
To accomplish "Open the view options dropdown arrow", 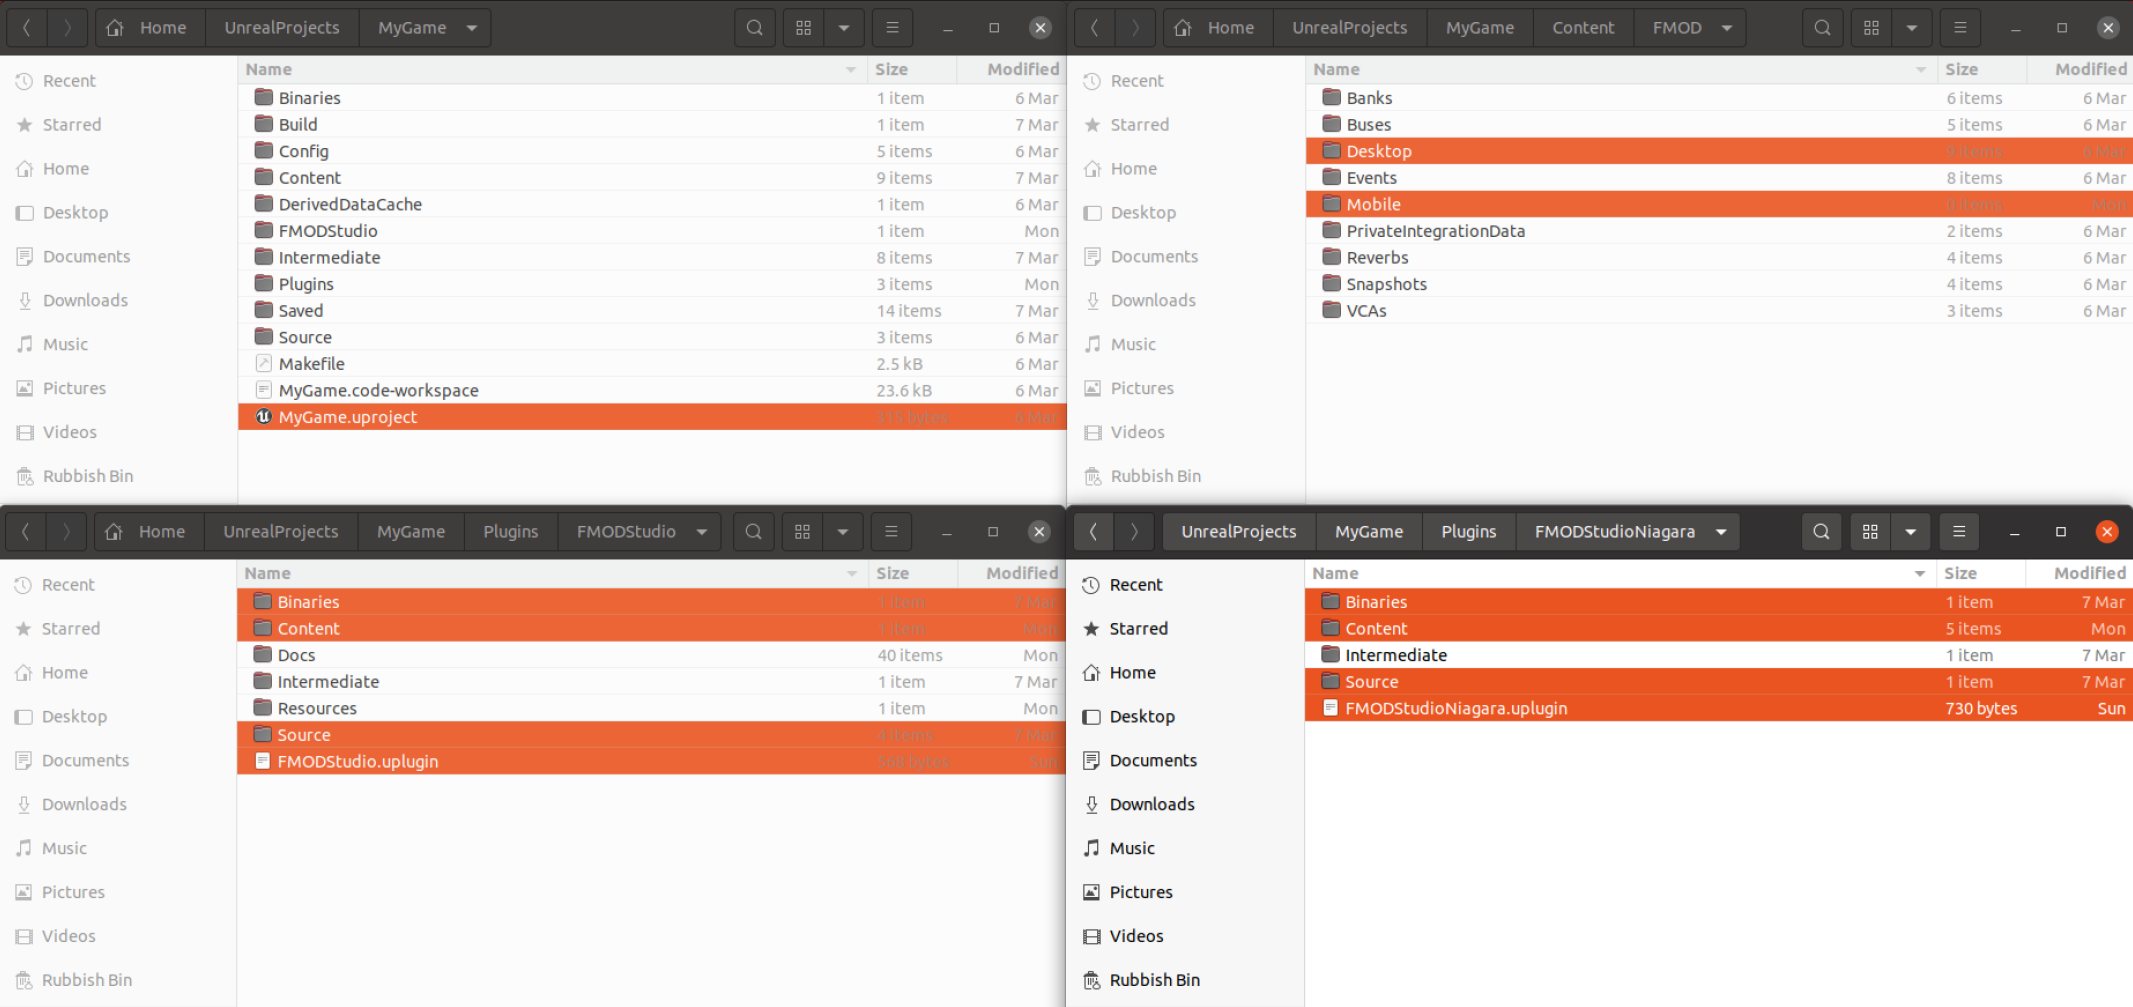I will point(845,27).
